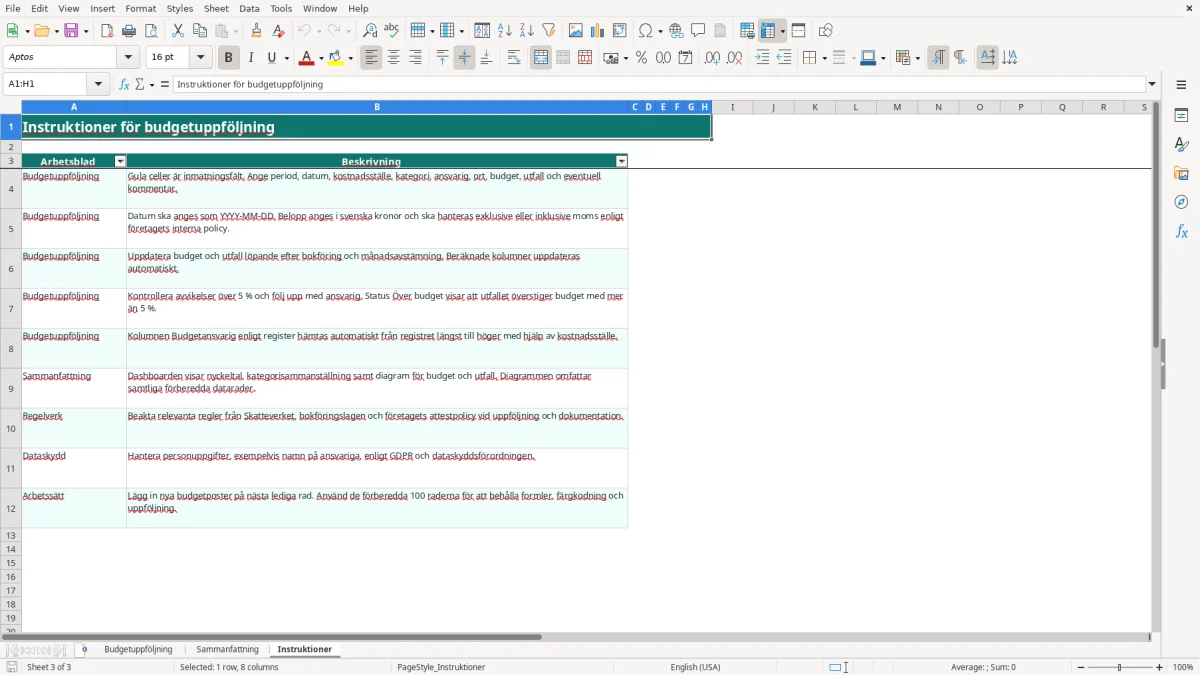The height and width of the screenshot is (675, 1200).
Task: Toggle Center Vertically alignment
Action: [x=464, y=58]
